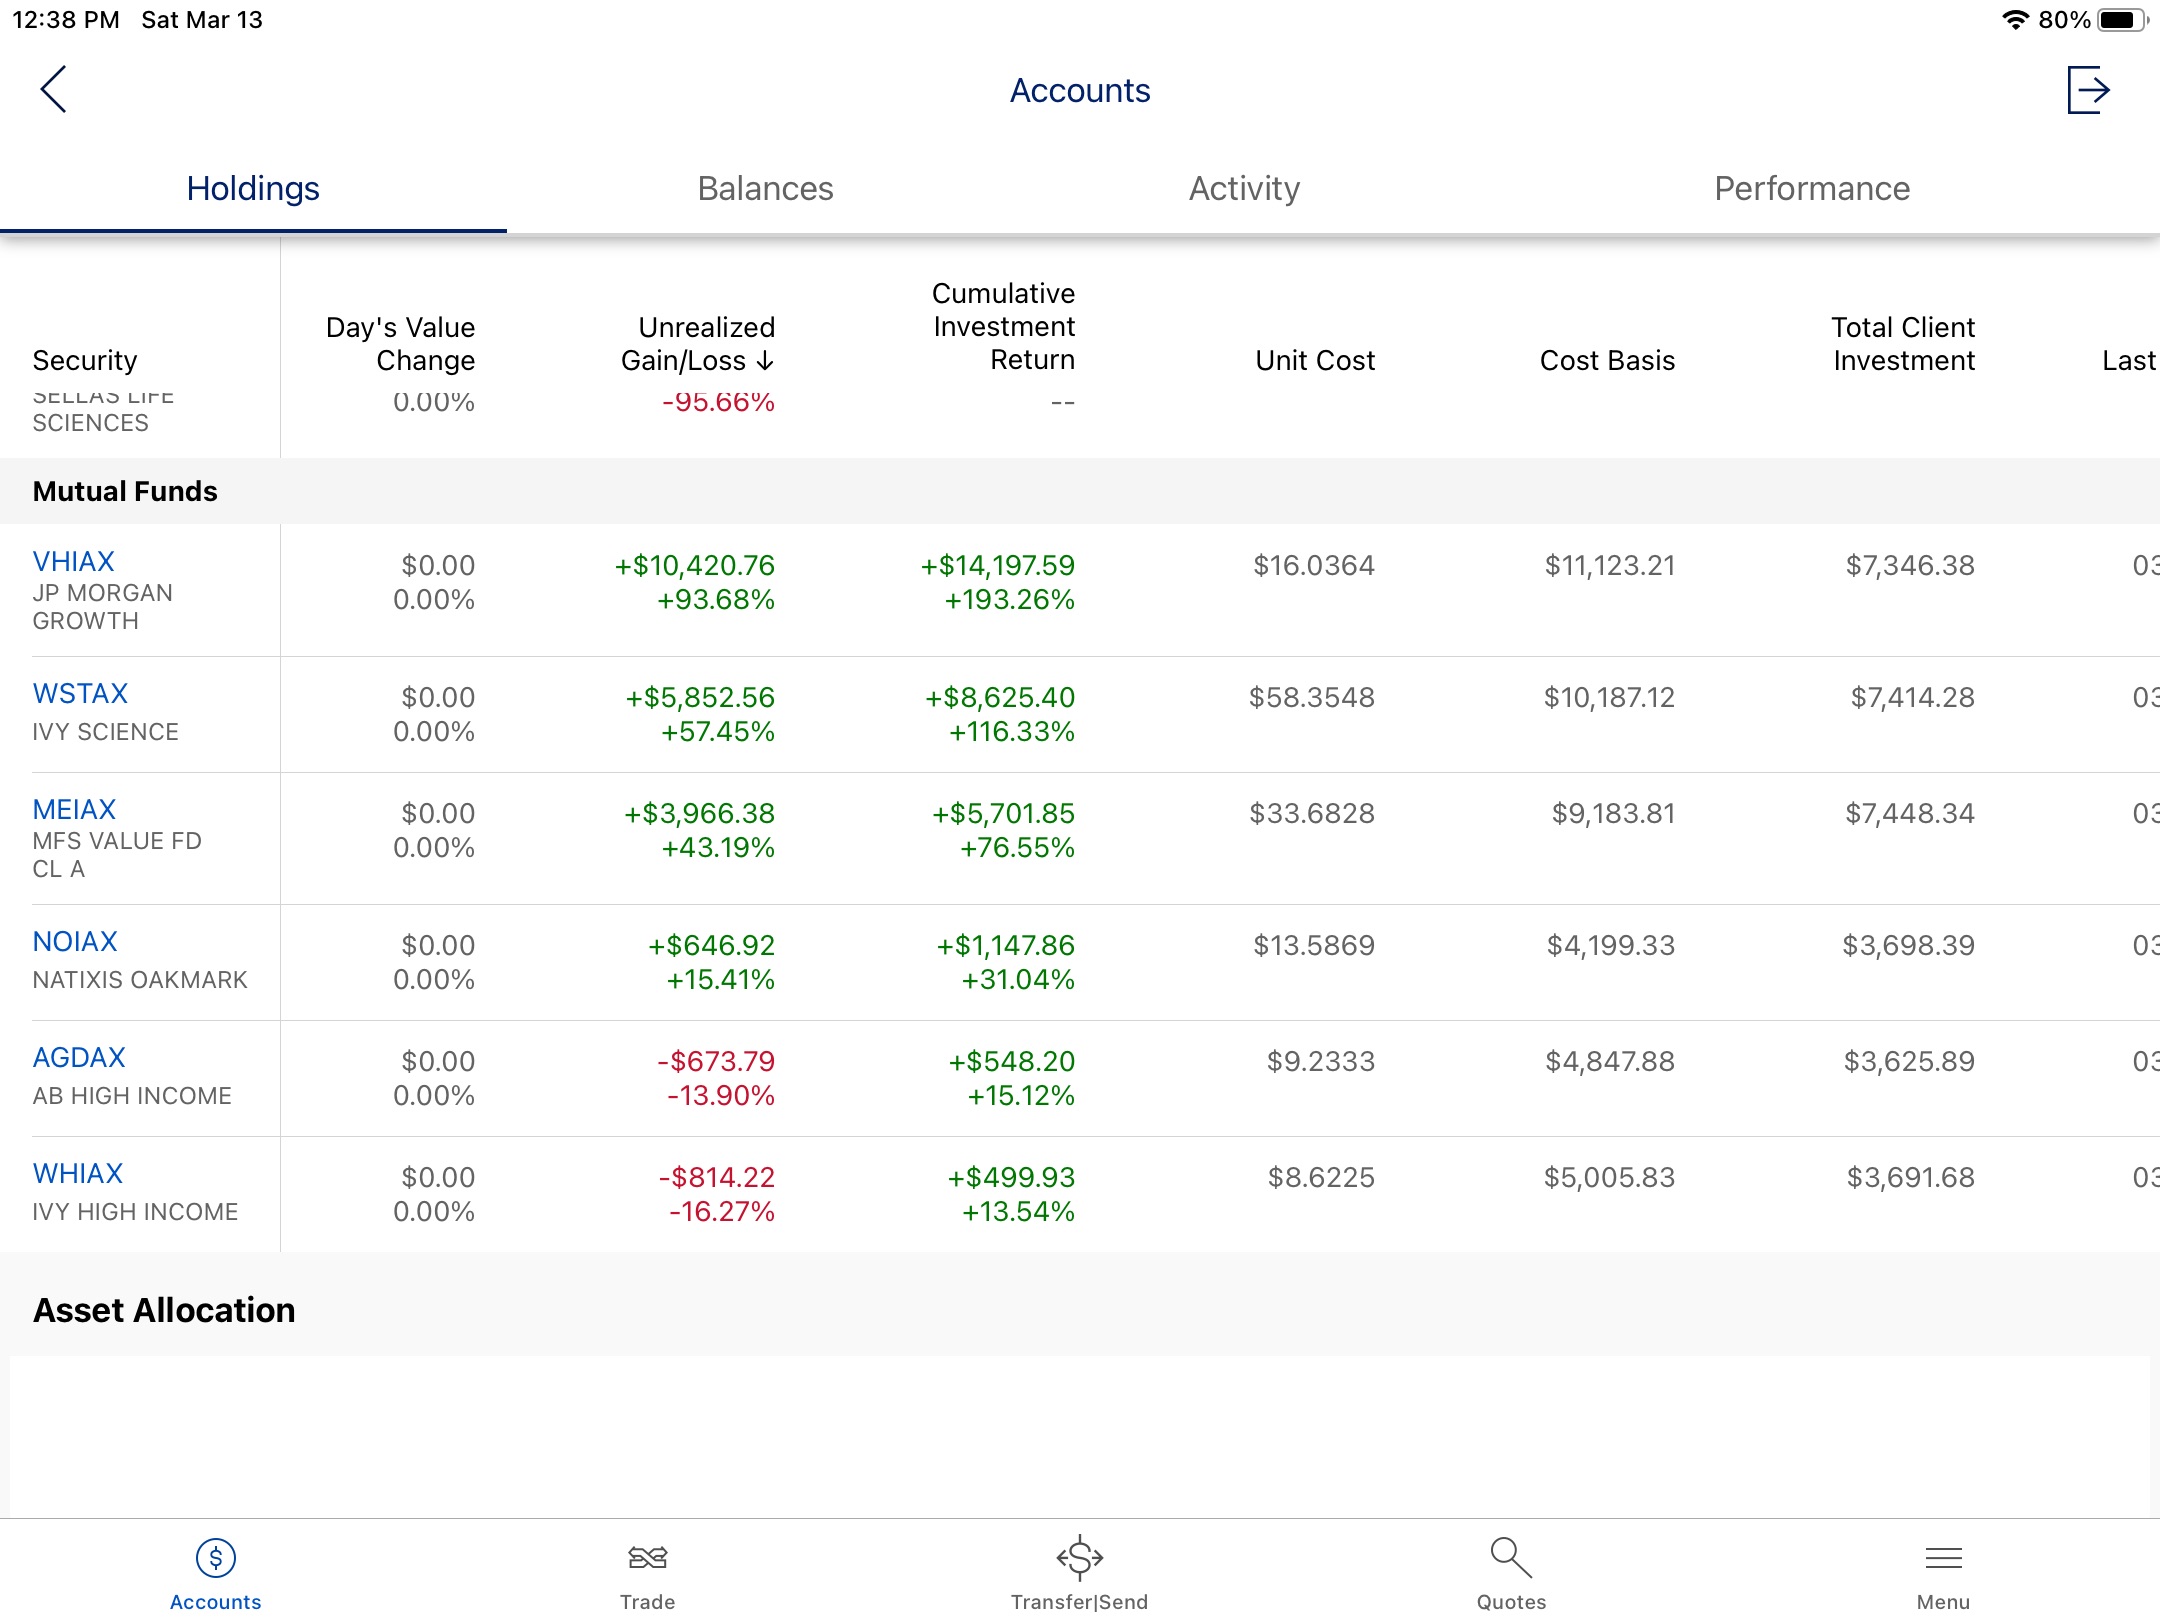Switch to the Performance tab
This screenshot has height=1620, width=2160.
point(1812,188)
